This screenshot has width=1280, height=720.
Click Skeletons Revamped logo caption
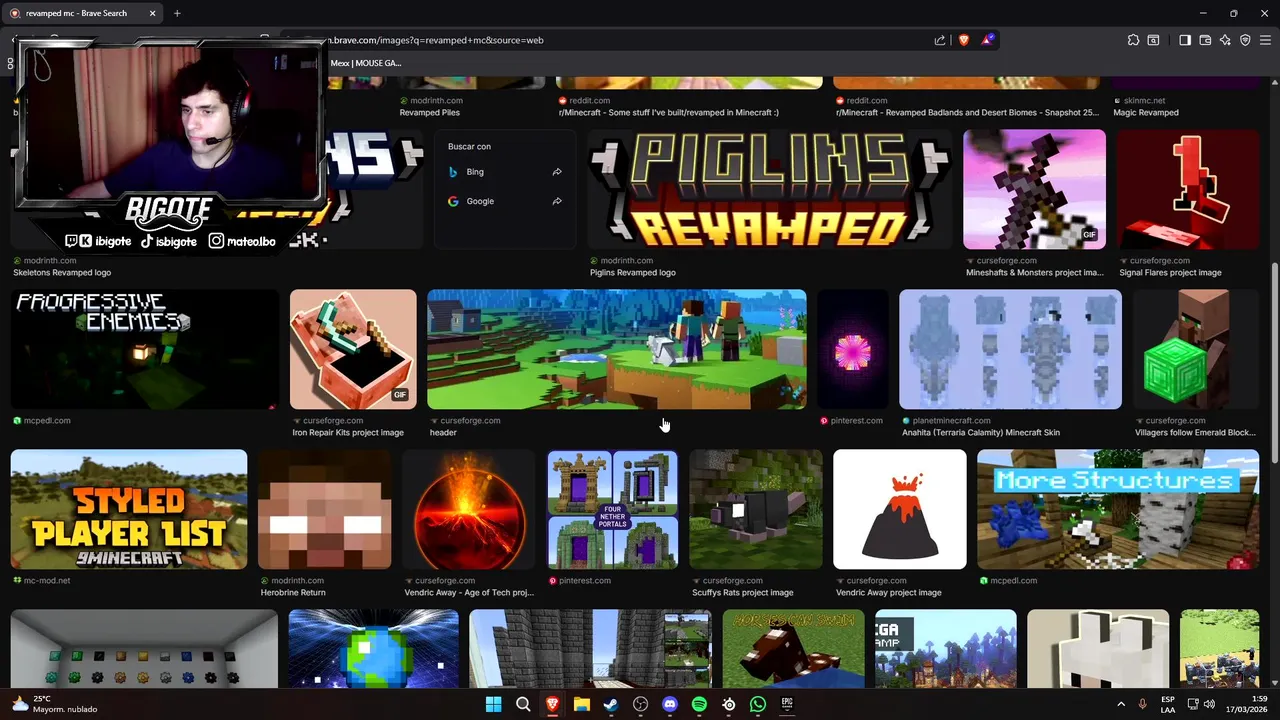point(62,273)
